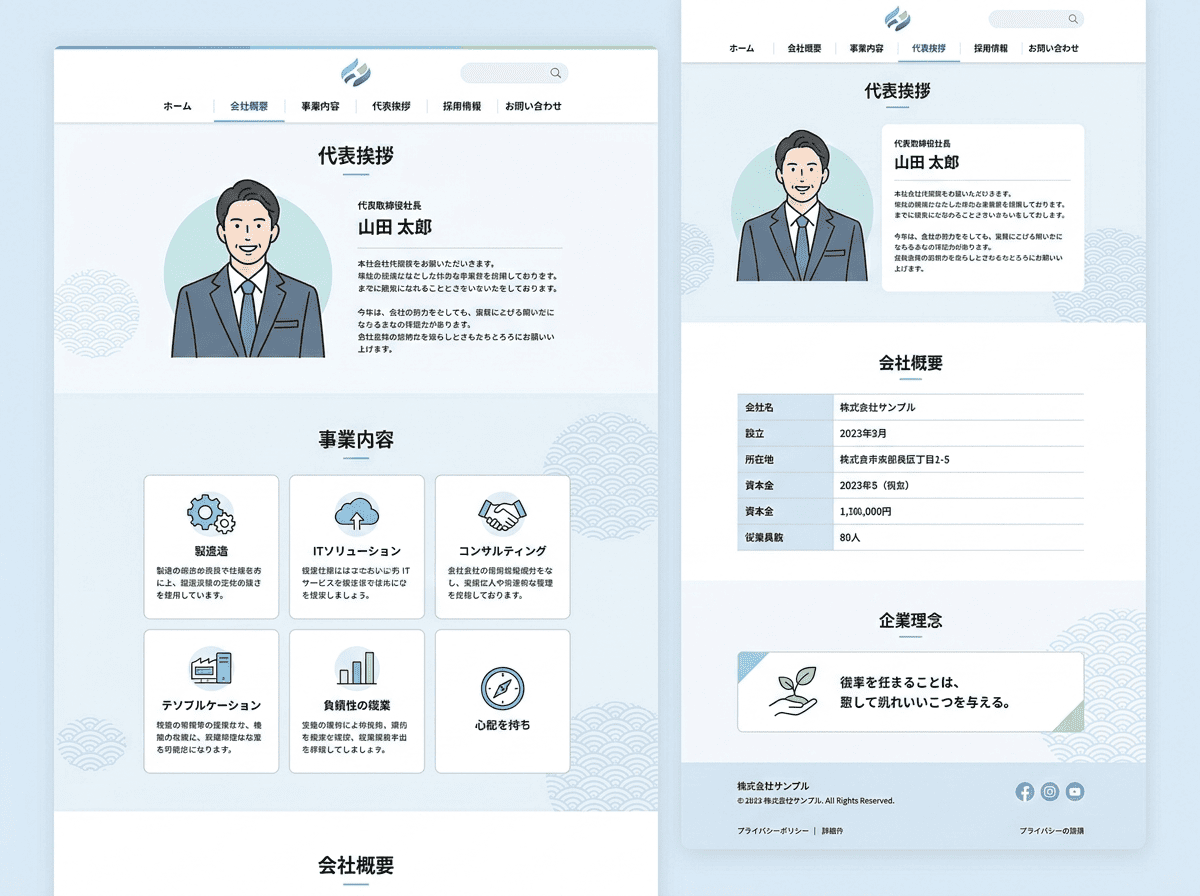Viewport: 1200px width, 896px height.
Task: Select the bar chart icon for 負頗性の簇業
Action: 357,667
